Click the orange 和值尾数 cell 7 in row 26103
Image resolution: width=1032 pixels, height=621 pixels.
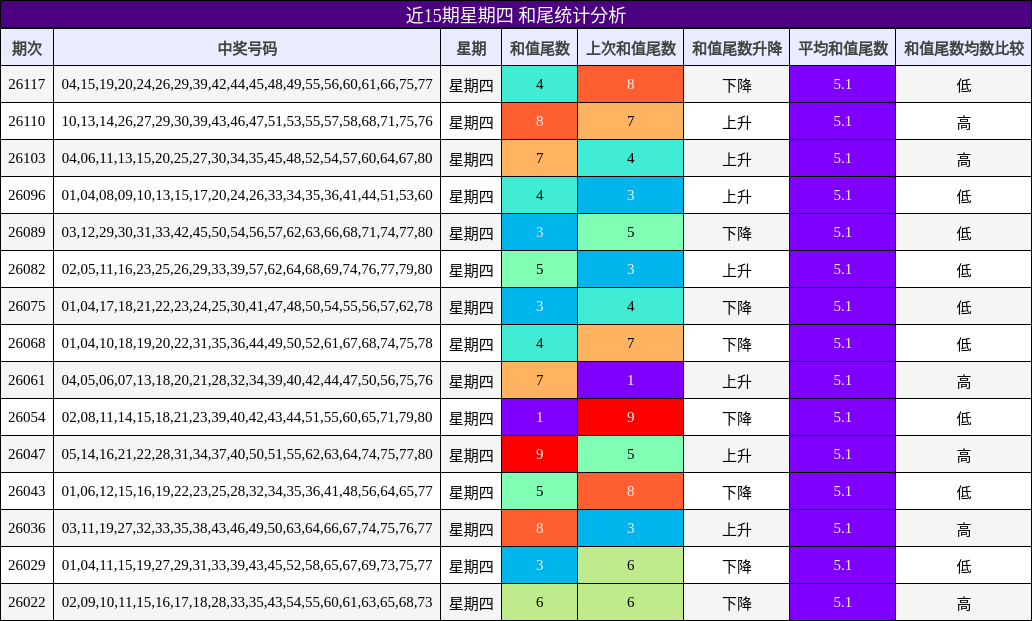[540, 159]
